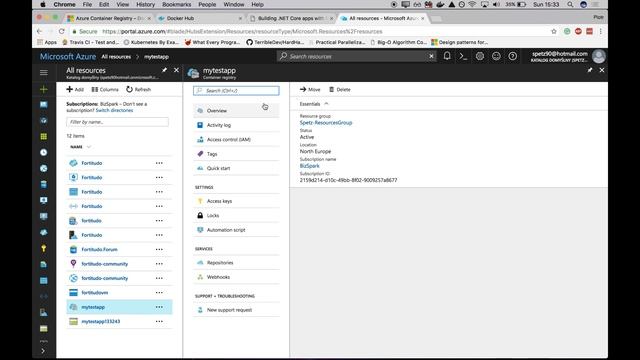The width and height of the screenshot is (640, 360).
Task: Focus the blade Search (Ctrl+/) box
Action: [236, 91]
